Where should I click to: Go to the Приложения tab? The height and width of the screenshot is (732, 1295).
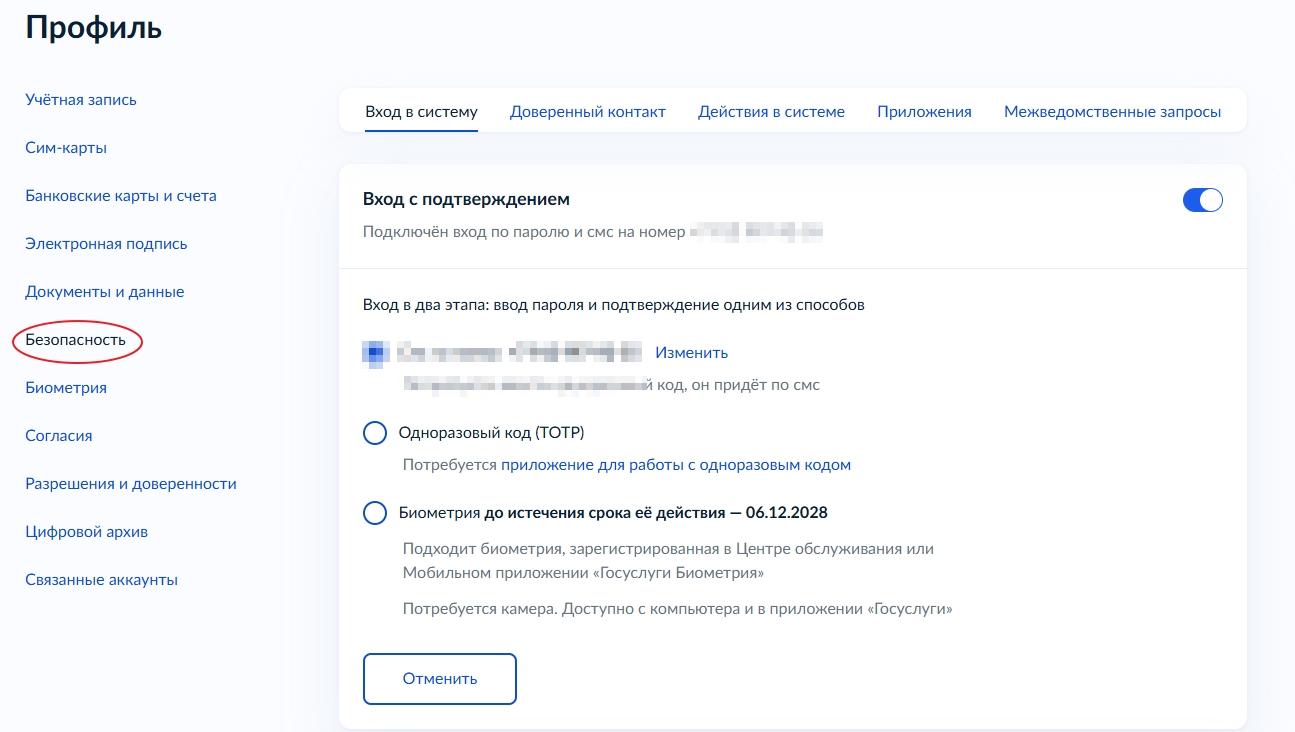click(924, 112)
